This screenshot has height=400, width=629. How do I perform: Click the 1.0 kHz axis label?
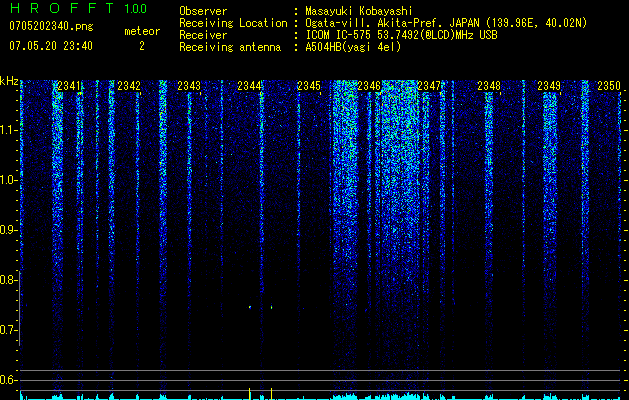(8, 180)
